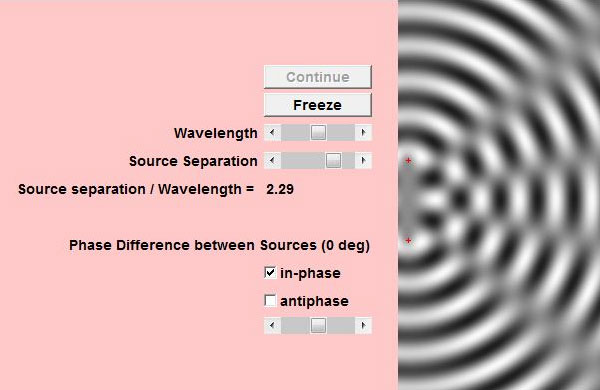Click the upper red source marker
Image resolution: width=600 pixels, height=390 pixels.
pyautogui.click(x=408, y=161)
